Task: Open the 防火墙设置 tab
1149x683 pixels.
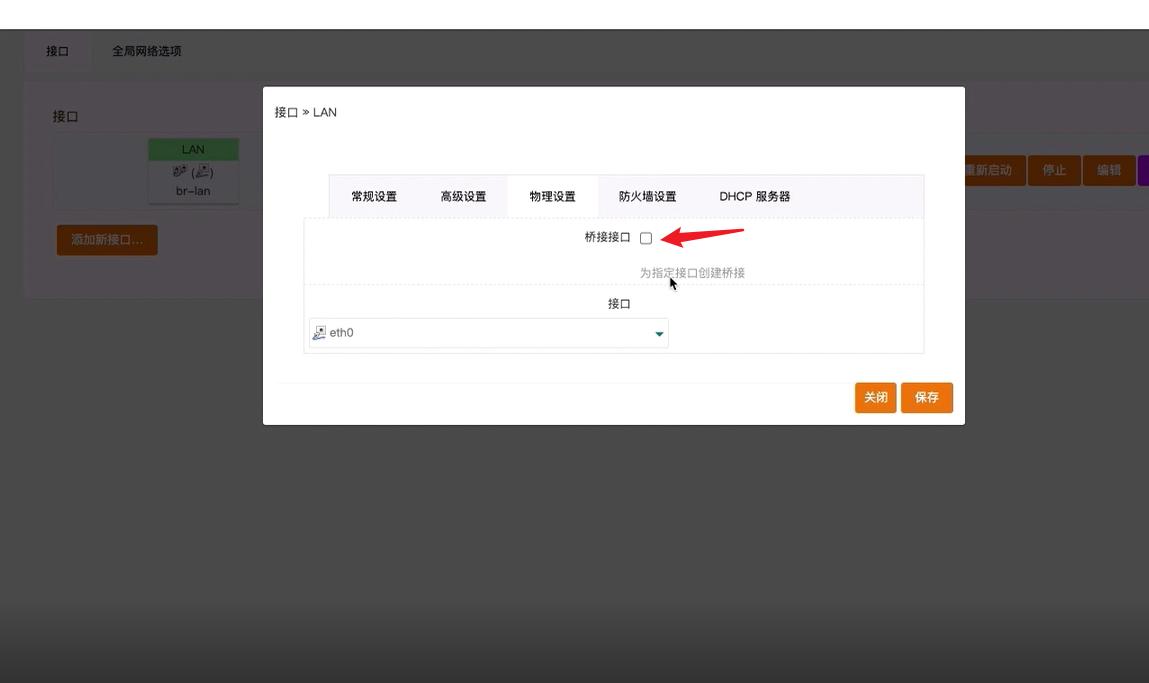Action: tap(647, 196)
